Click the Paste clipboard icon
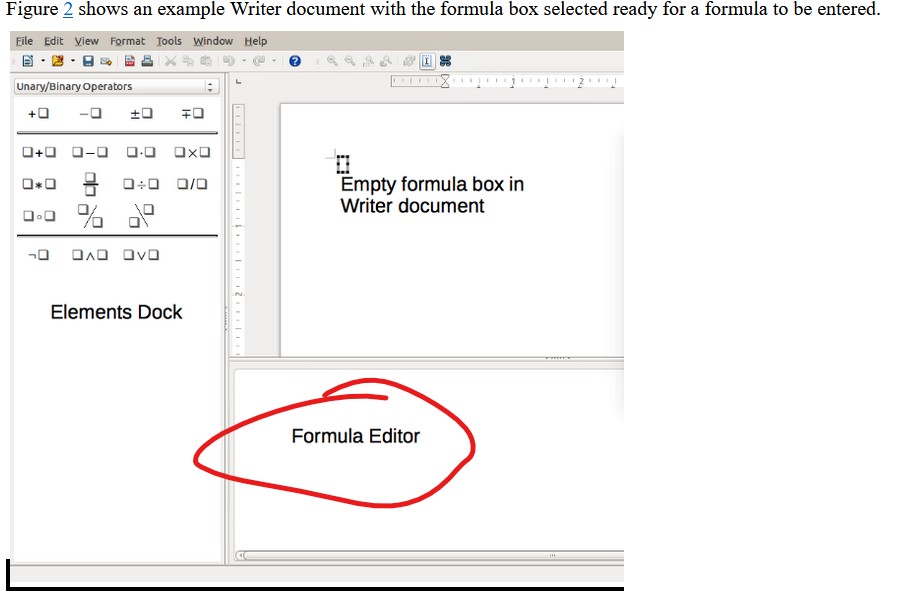This screenshot has width=917, height=597. pyautogui.click(x=206, y=61)
